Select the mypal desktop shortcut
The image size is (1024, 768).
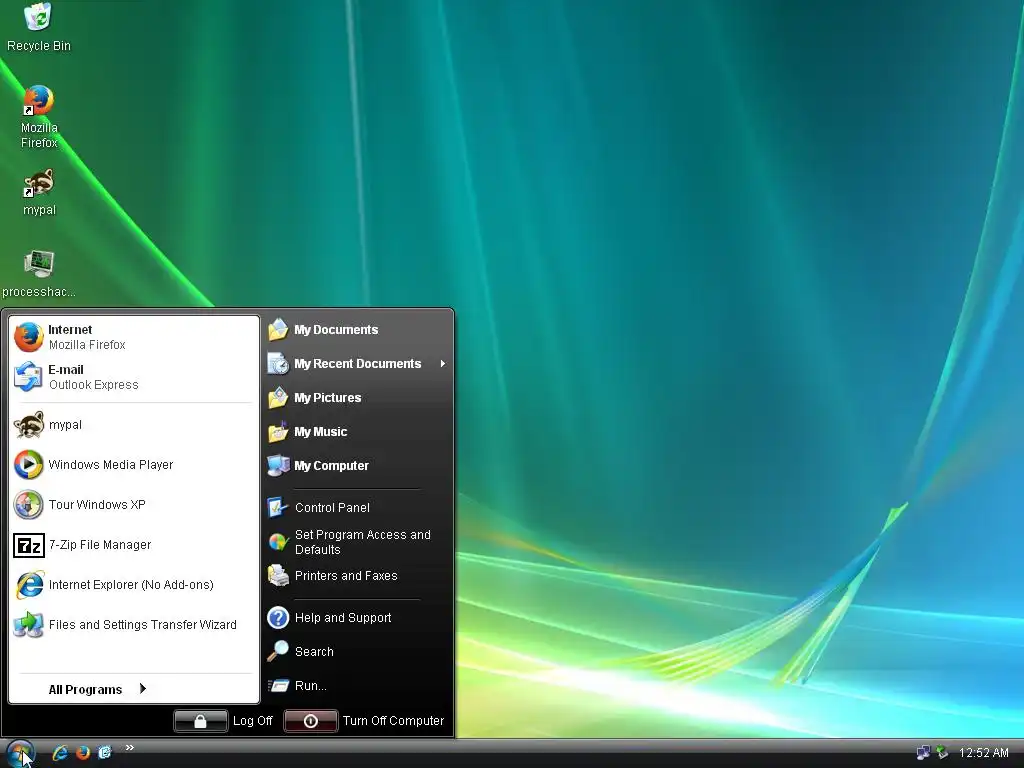(x=39, y=192)
